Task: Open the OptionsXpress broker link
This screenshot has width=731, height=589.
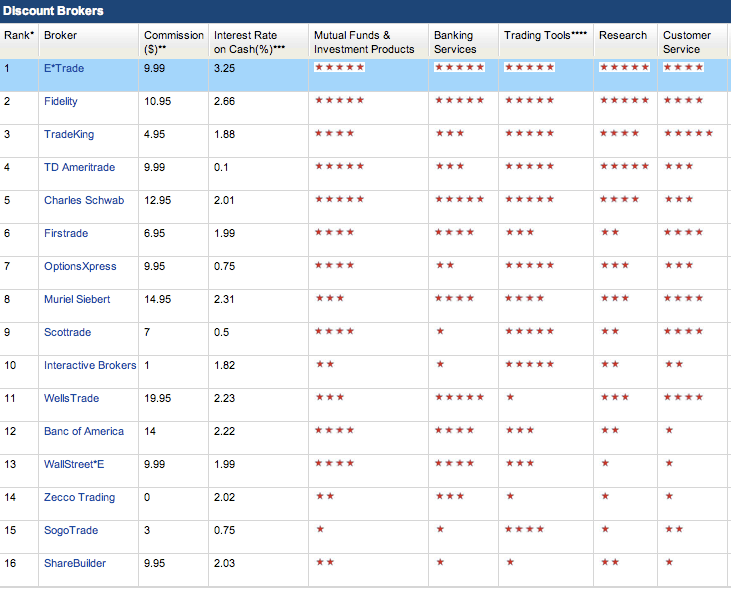Action: coord(80,267)
